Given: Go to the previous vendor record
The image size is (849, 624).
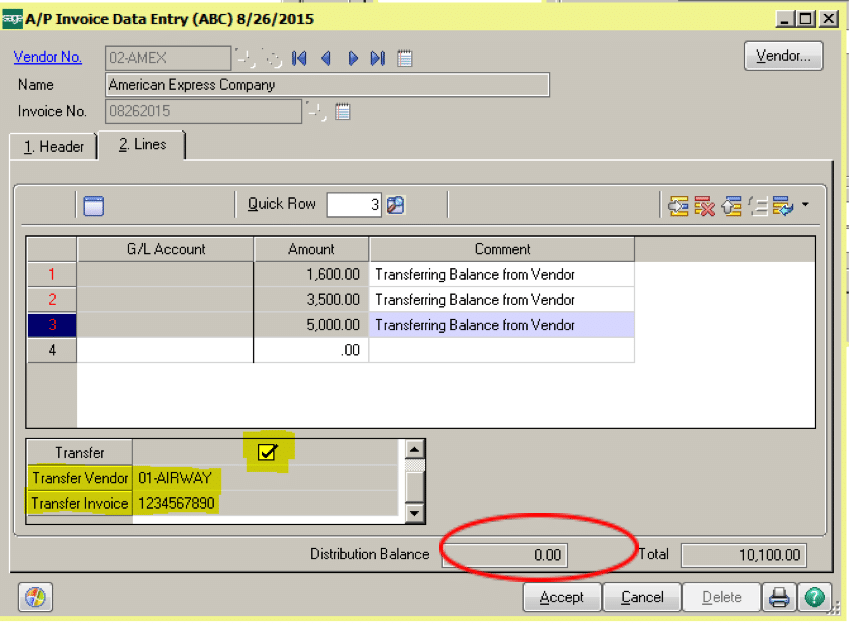Looking at the screenshot, I should point(326,59).
